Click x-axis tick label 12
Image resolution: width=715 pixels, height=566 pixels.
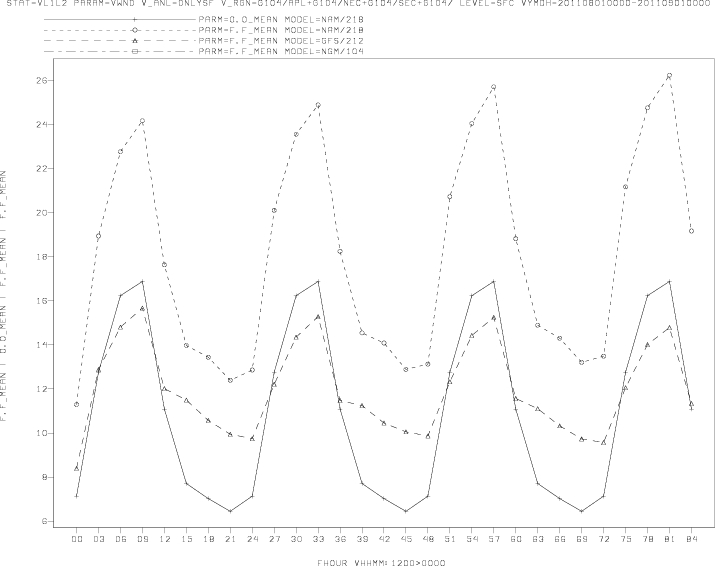coord(165,539)
